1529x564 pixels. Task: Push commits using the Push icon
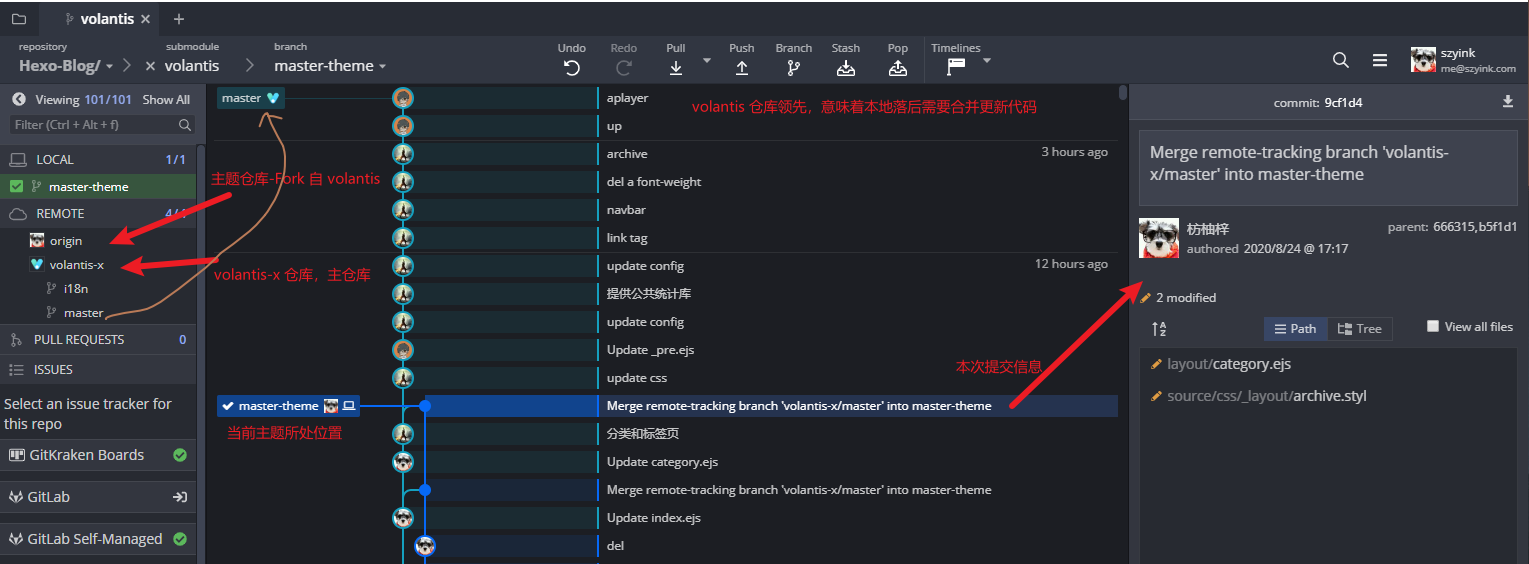tap(742, 68)
